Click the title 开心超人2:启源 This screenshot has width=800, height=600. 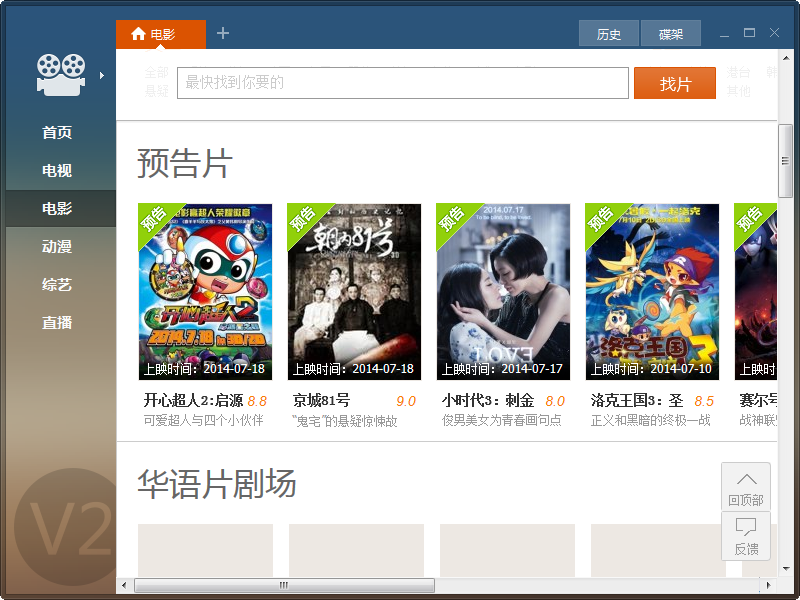tap(193, 401)
